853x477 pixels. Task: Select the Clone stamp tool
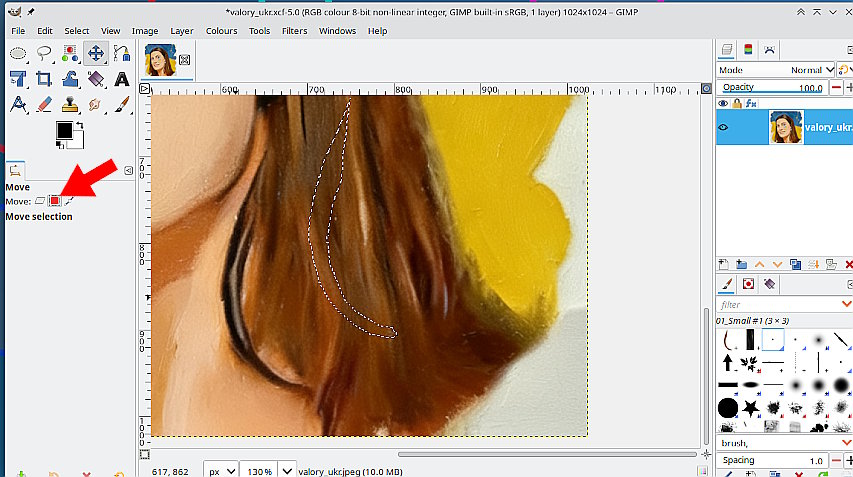click(70, 104)
